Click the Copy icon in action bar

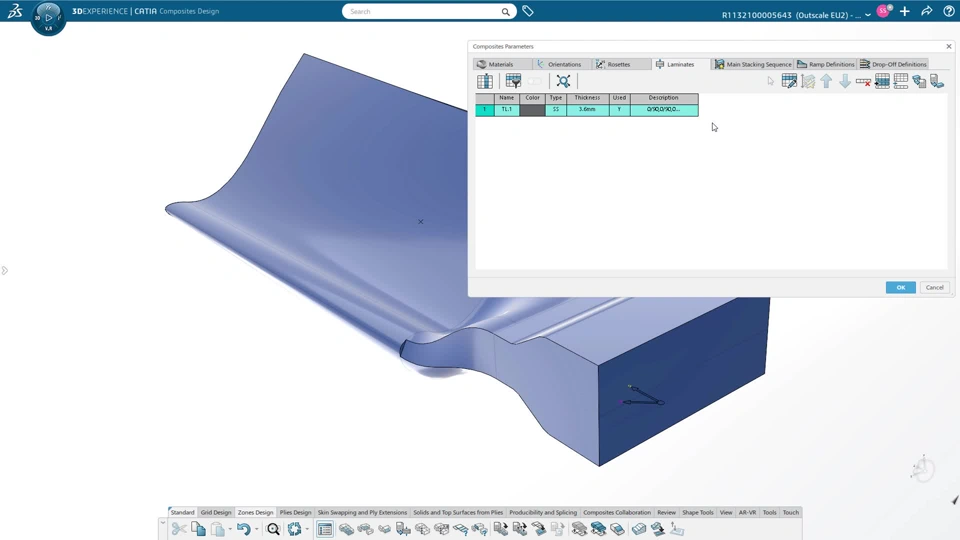pyautogui.click(x=198, y=529)
